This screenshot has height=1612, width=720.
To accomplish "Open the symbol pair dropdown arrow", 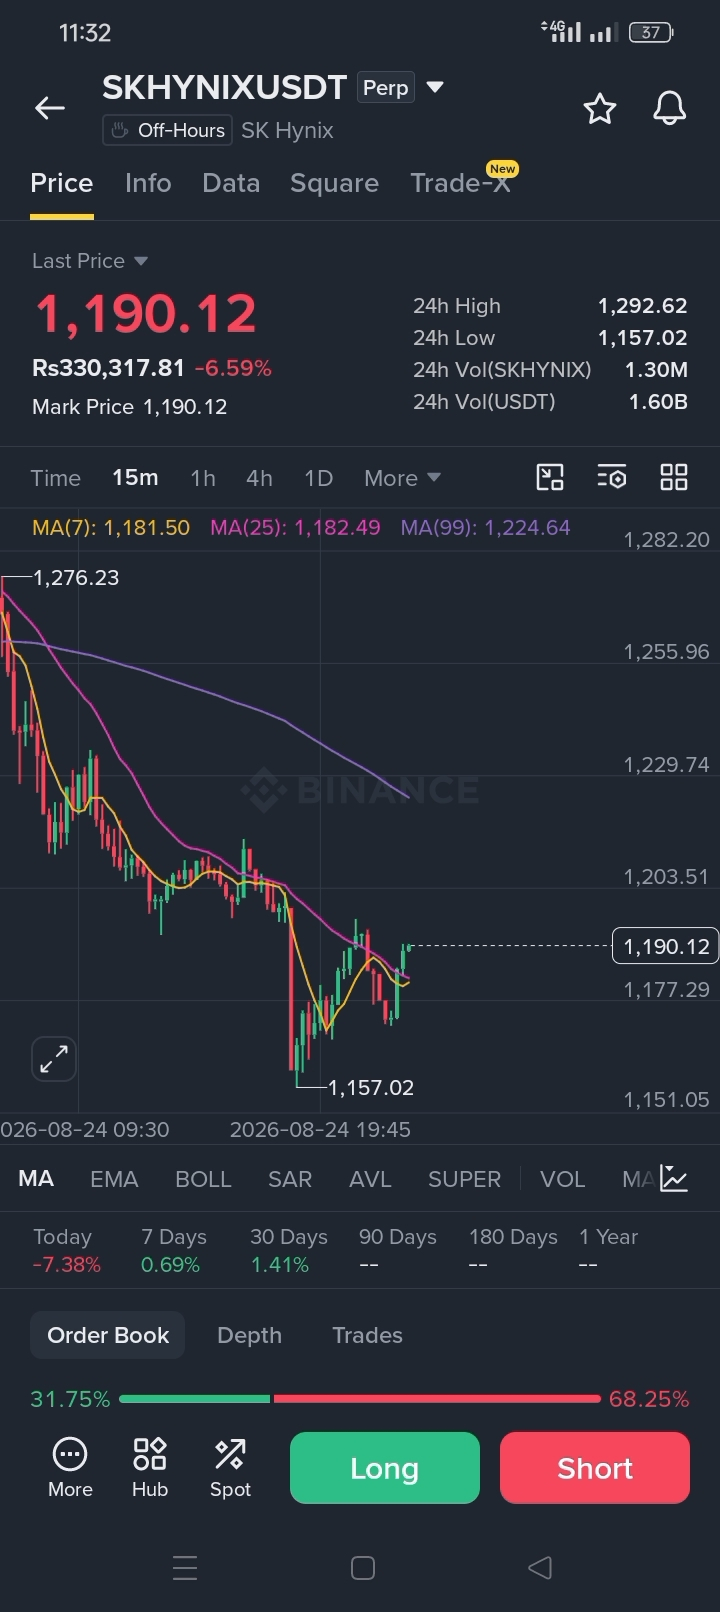I will pos(435,87).
